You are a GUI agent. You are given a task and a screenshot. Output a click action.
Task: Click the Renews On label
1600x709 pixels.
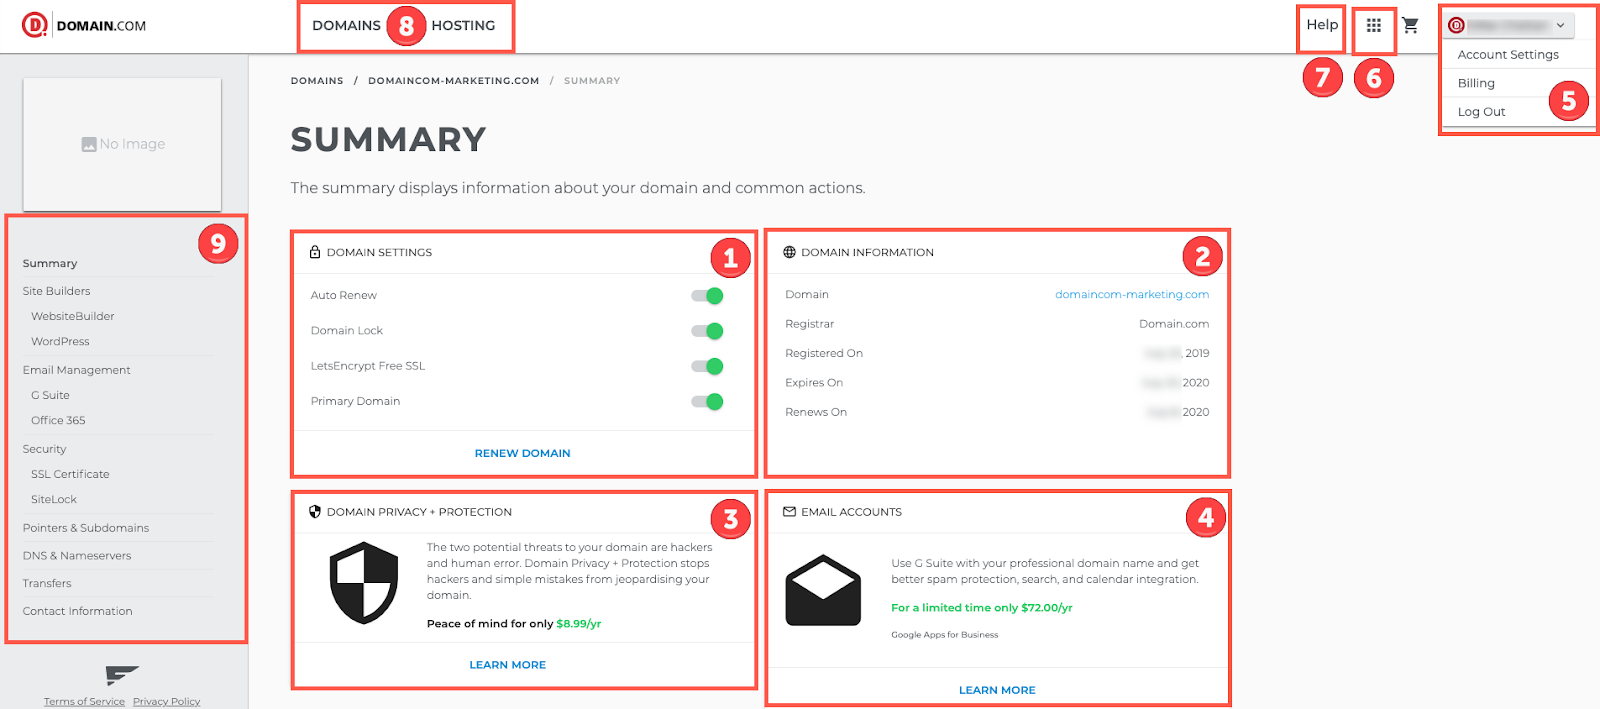(x=816, y=412)
